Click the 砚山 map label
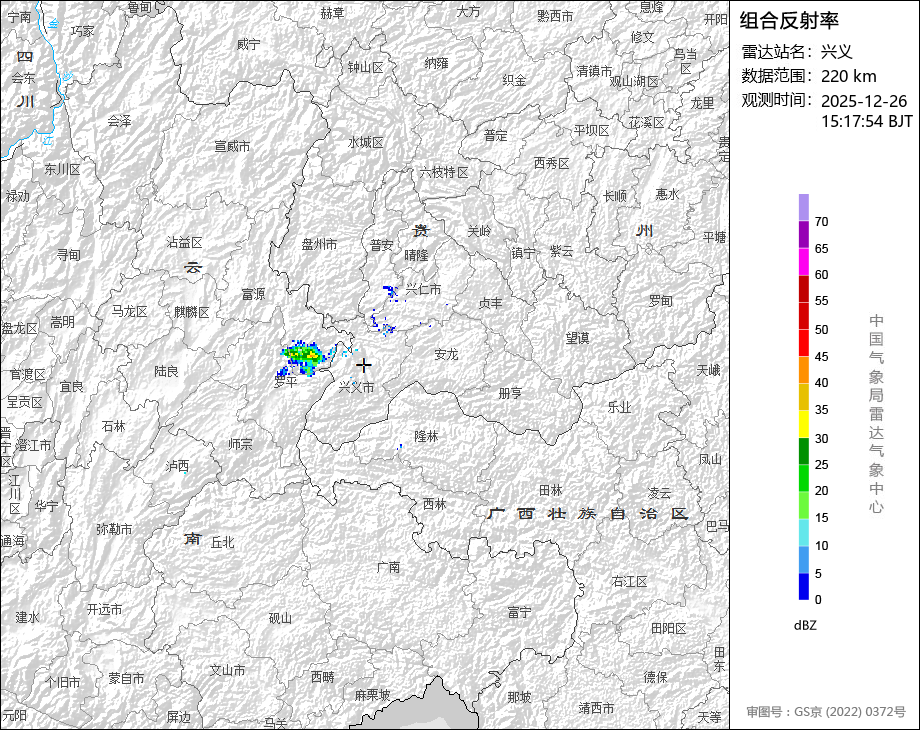 pos(280,618)
